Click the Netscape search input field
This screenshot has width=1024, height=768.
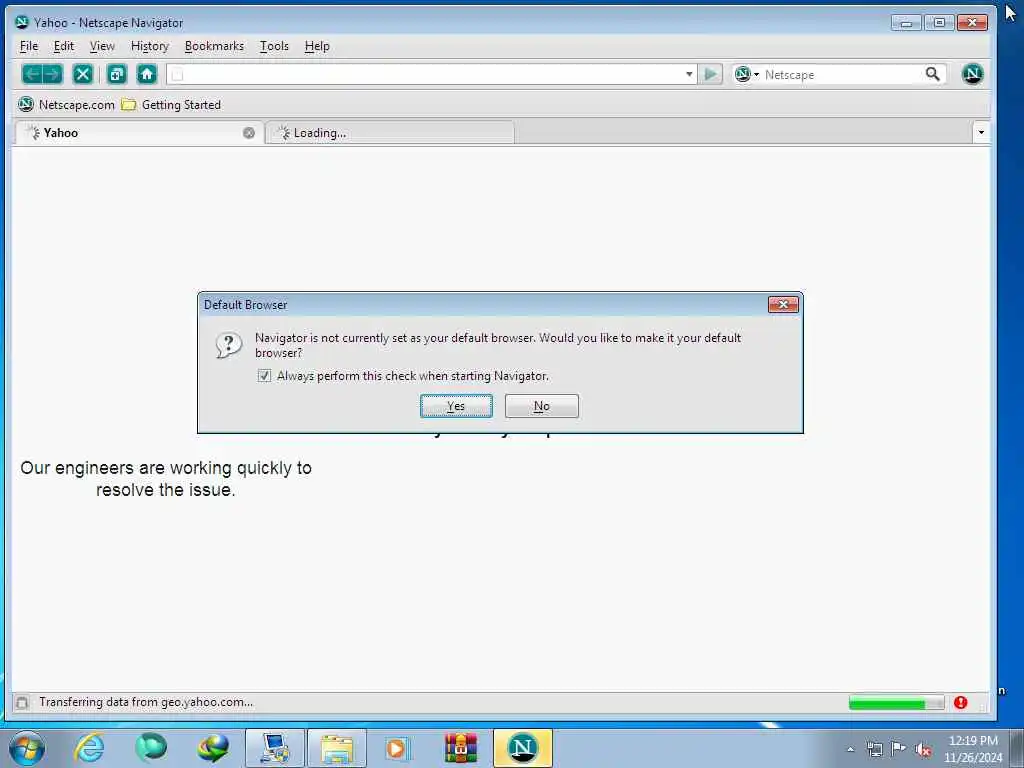[x=842, y=74]
